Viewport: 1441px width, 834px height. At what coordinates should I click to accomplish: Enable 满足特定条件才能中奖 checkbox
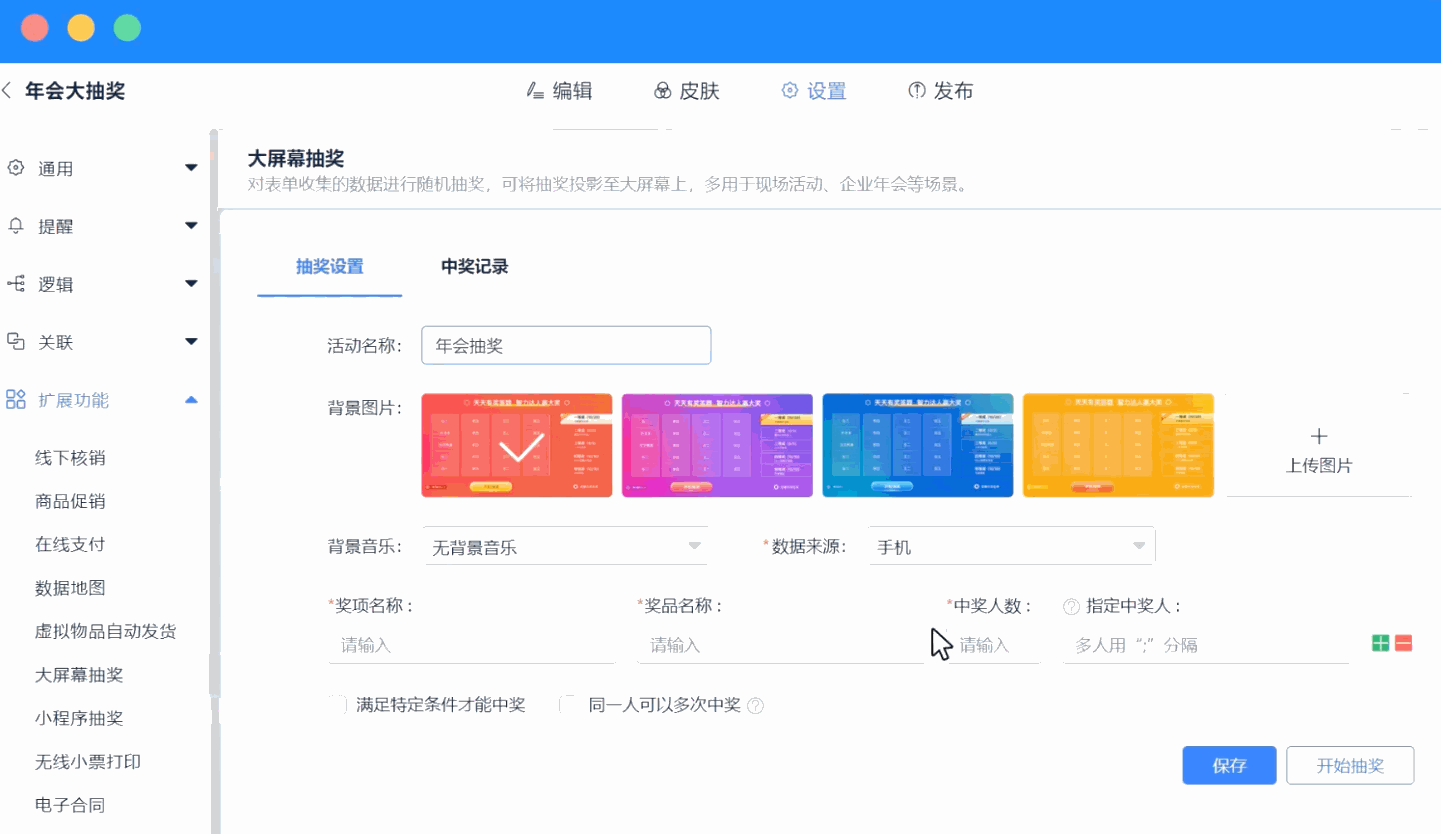pos(338,705)
